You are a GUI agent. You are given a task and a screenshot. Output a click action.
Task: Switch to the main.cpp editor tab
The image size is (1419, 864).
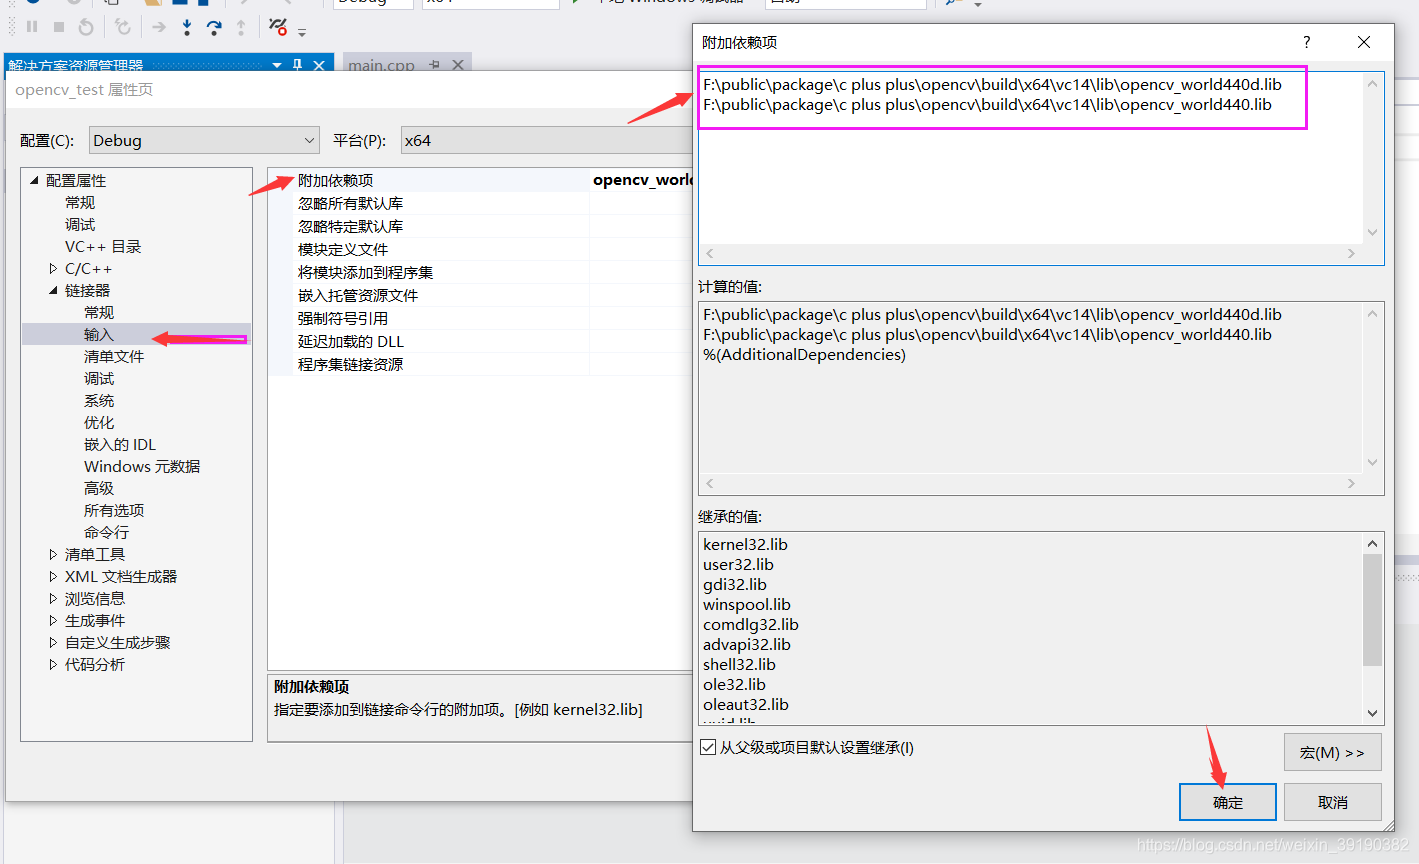point(381,65)
